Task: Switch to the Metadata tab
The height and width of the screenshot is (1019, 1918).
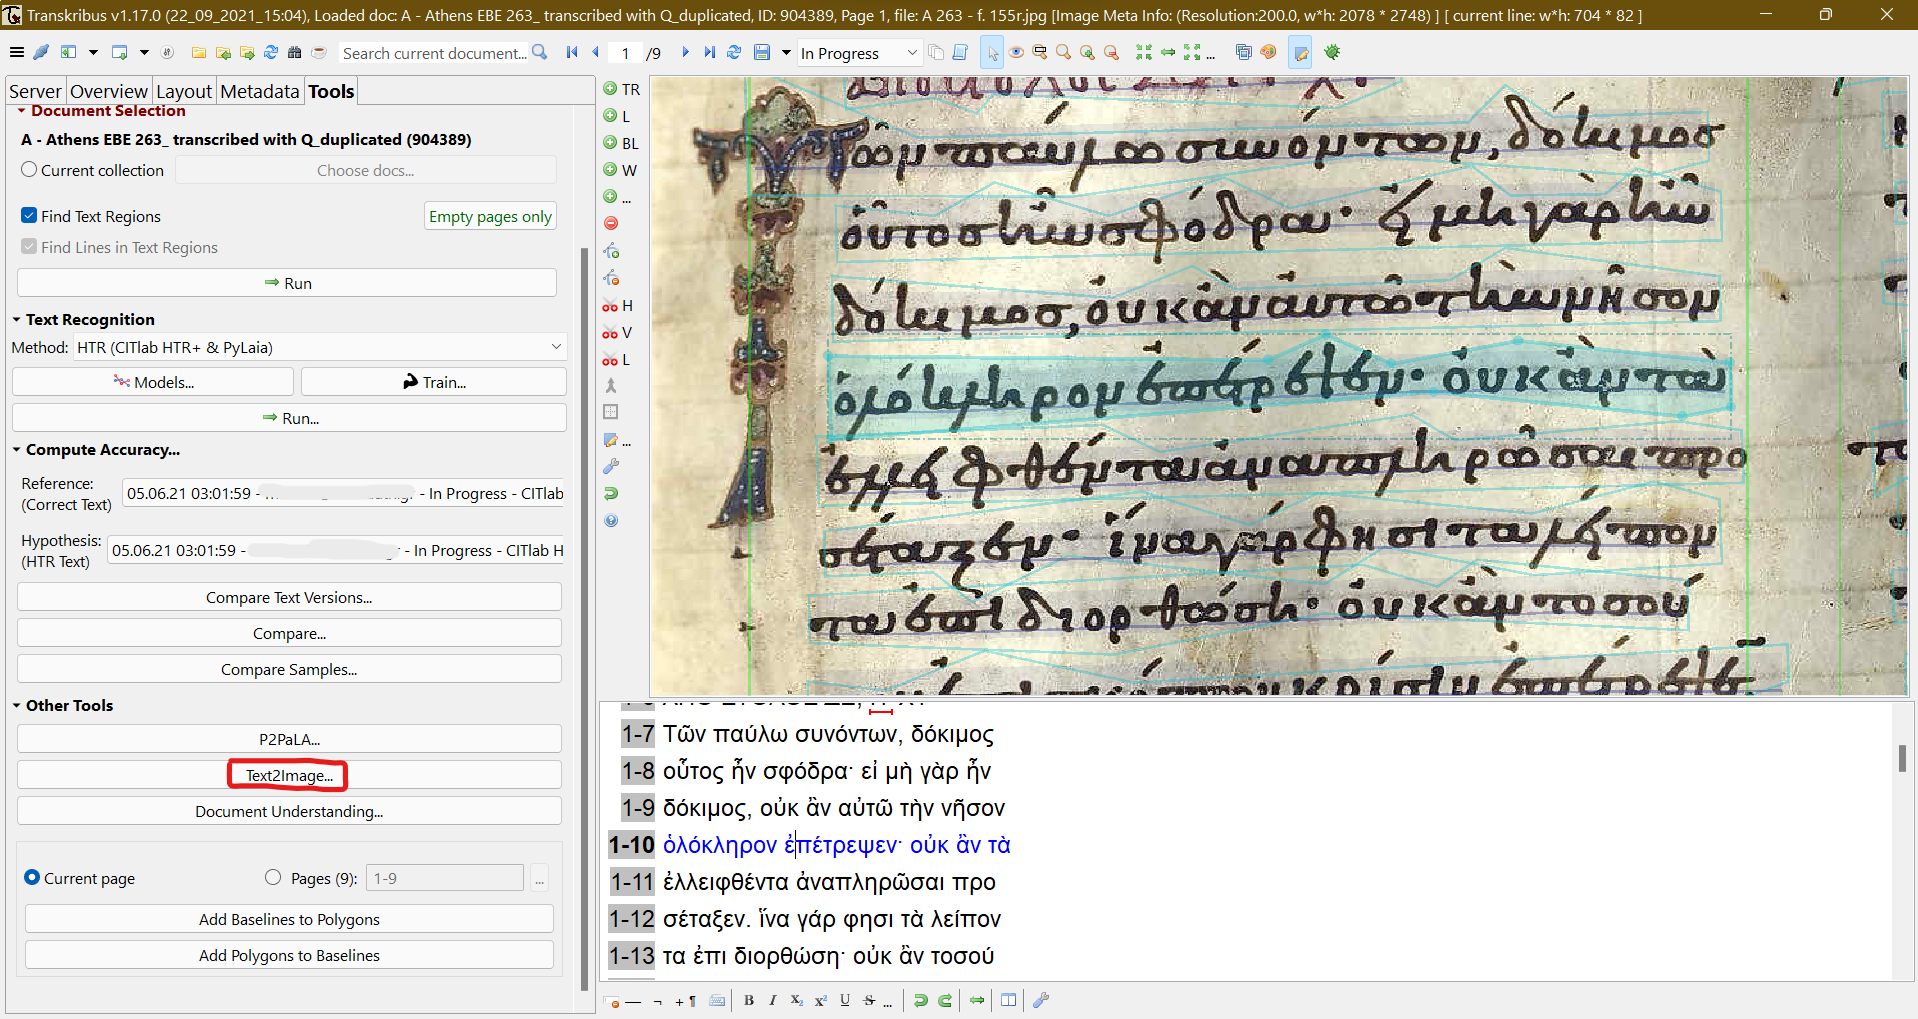Action: [260, 91]
